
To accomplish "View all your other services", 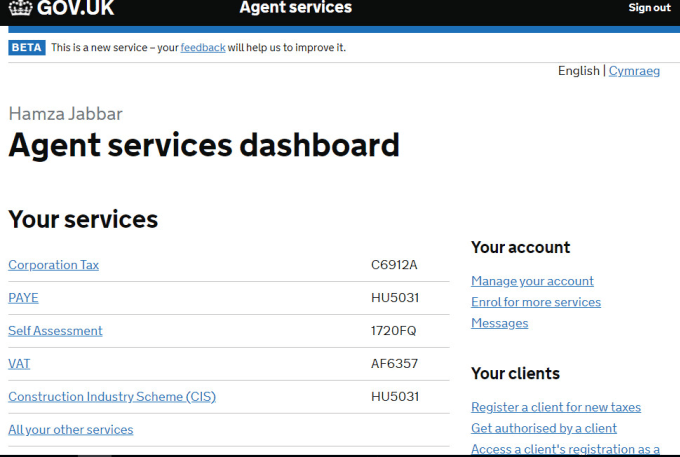I will (70, 430).
